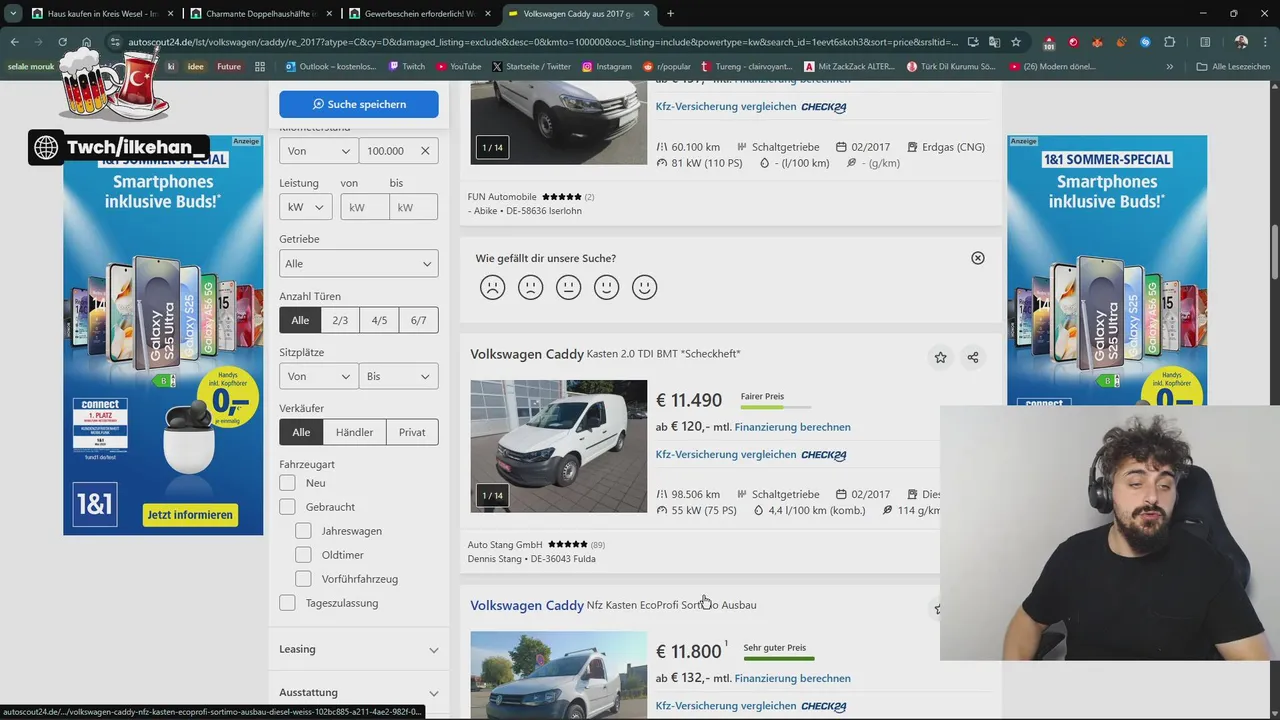Select the 'Volkswagen Caddy aus 2017' tab

[x=578, y=14]
